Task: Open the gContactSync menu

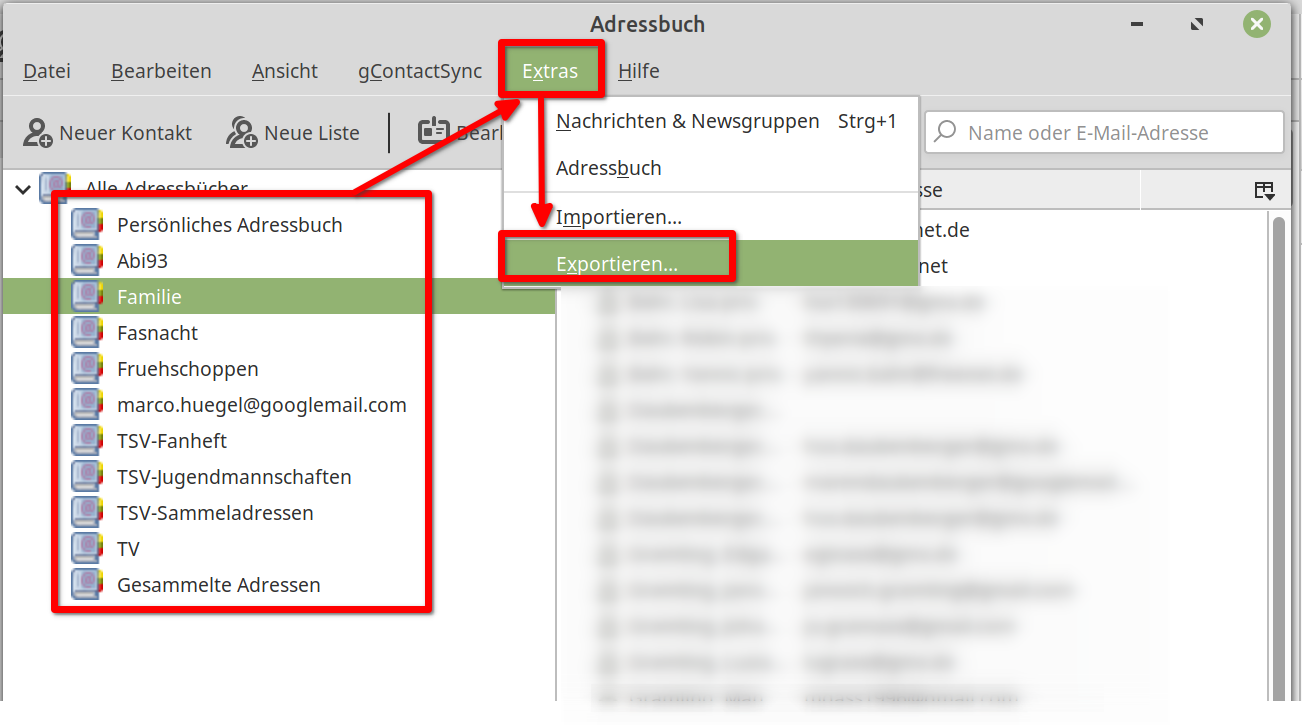Action: pos(420,71)
